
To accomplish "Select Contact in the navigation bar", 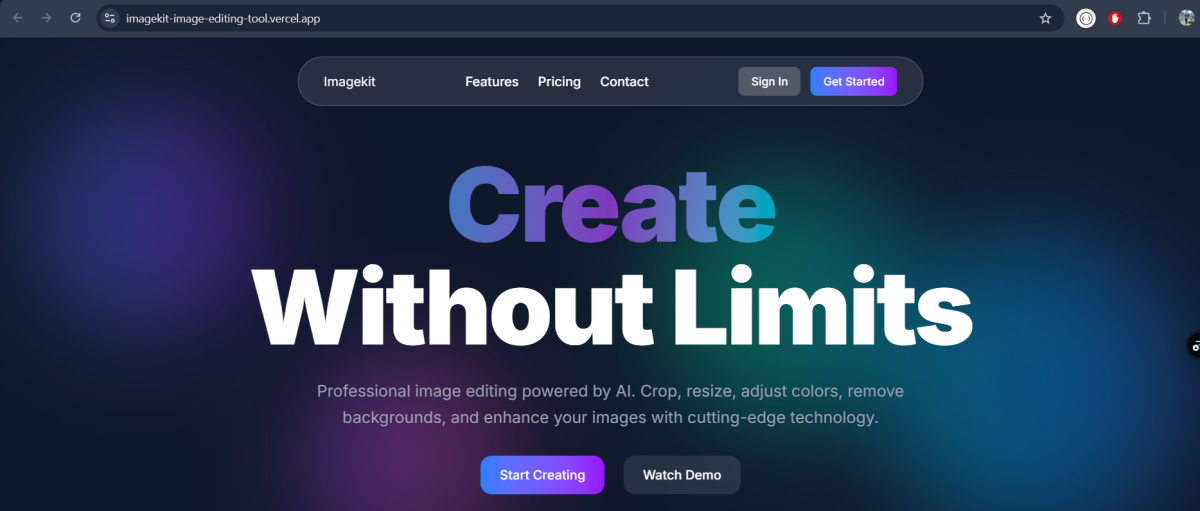I will point(624,82).
